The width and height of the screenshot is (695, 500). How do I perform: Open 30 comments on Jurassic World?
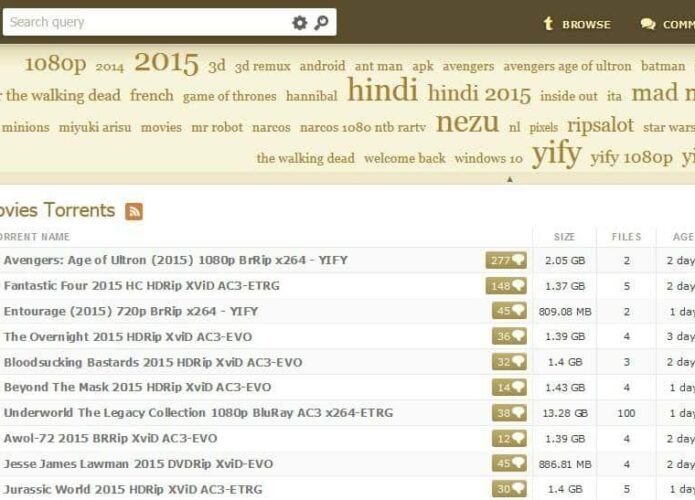(509, 489)
